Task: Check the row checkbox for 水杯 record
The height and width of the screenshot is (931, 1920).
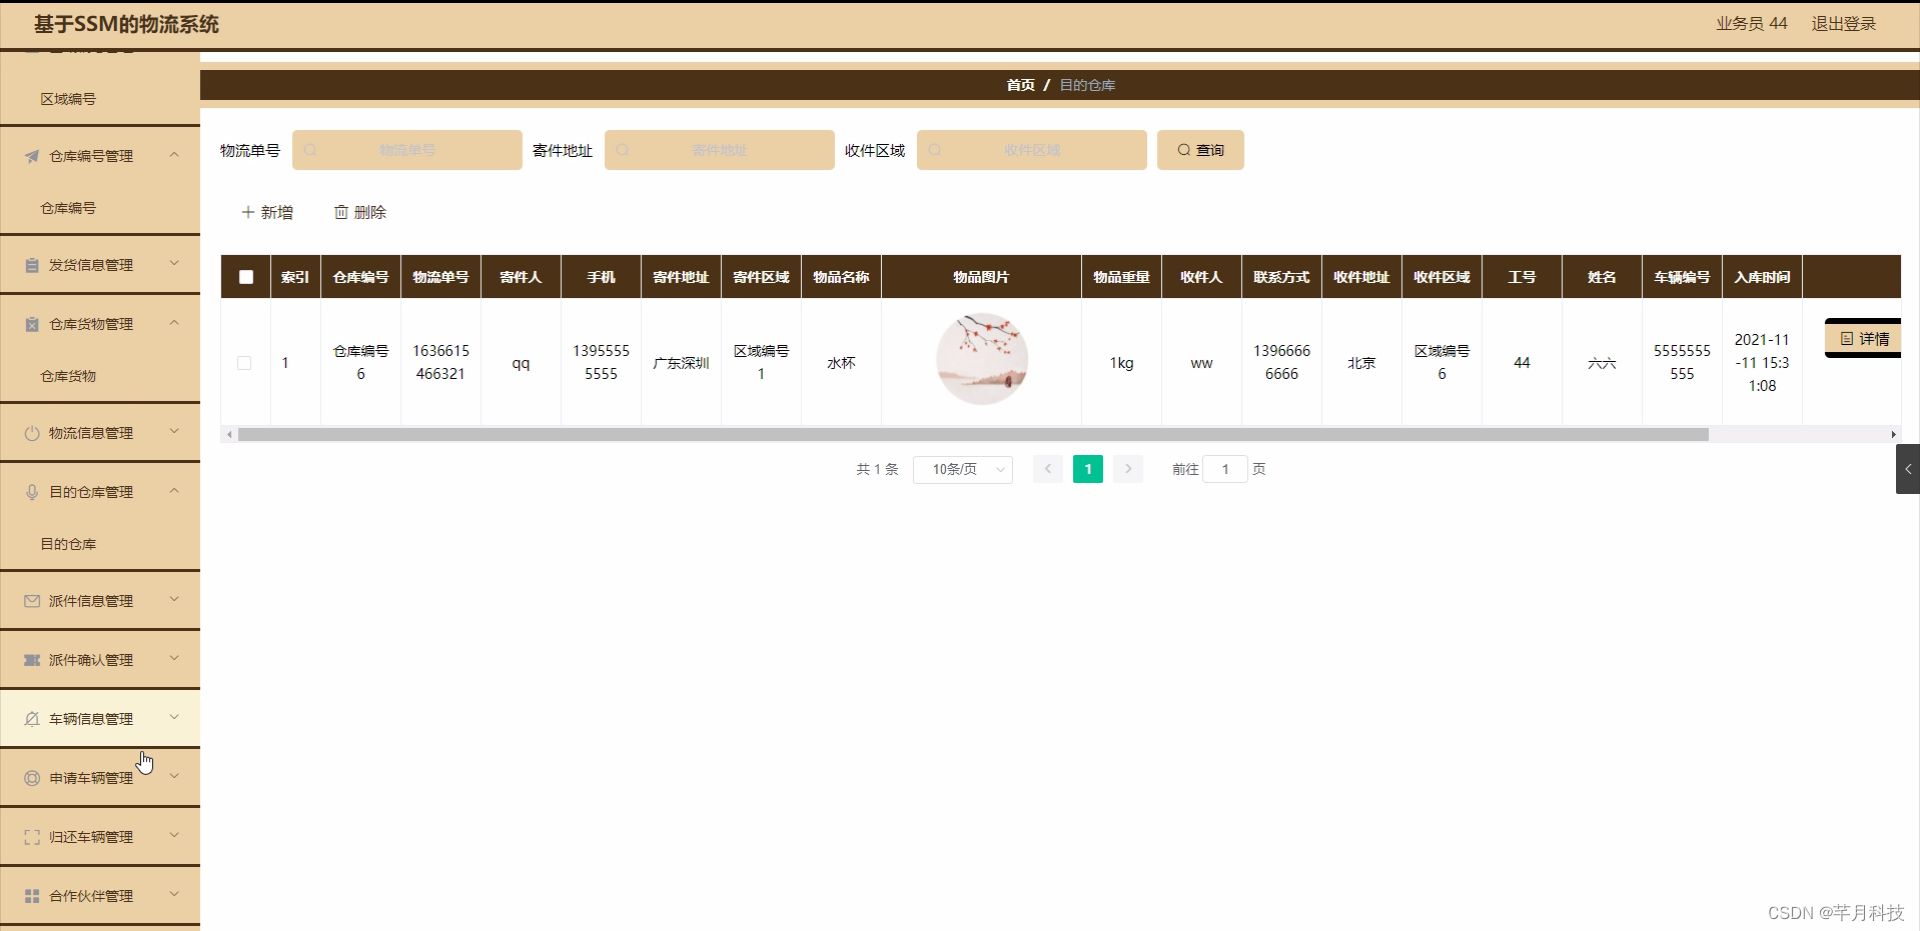Action: pos(245,363)
